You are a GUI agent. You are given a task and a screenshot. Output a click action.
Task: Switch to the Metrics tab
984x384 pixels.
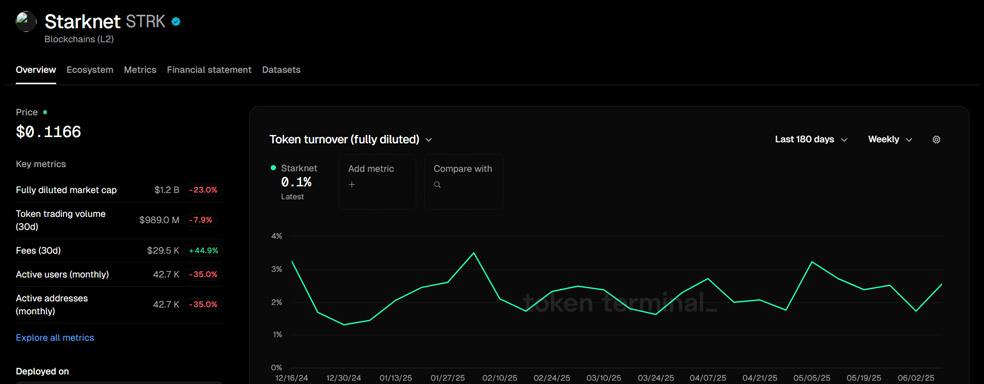click(x=140, y=70)
